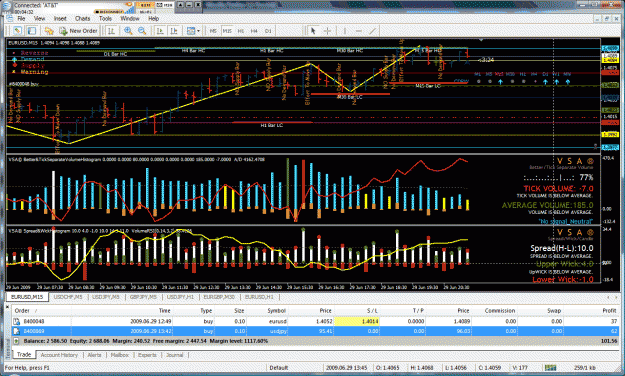
Task: Expand the Templates dropdown arrow
Action: click(198, 31)
